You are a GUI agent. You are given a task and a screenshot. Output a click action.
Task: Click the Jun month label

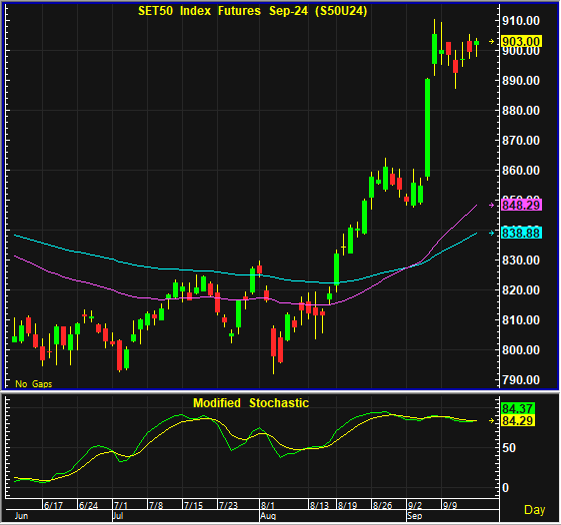pyautogui.click(x=21, y=516)
